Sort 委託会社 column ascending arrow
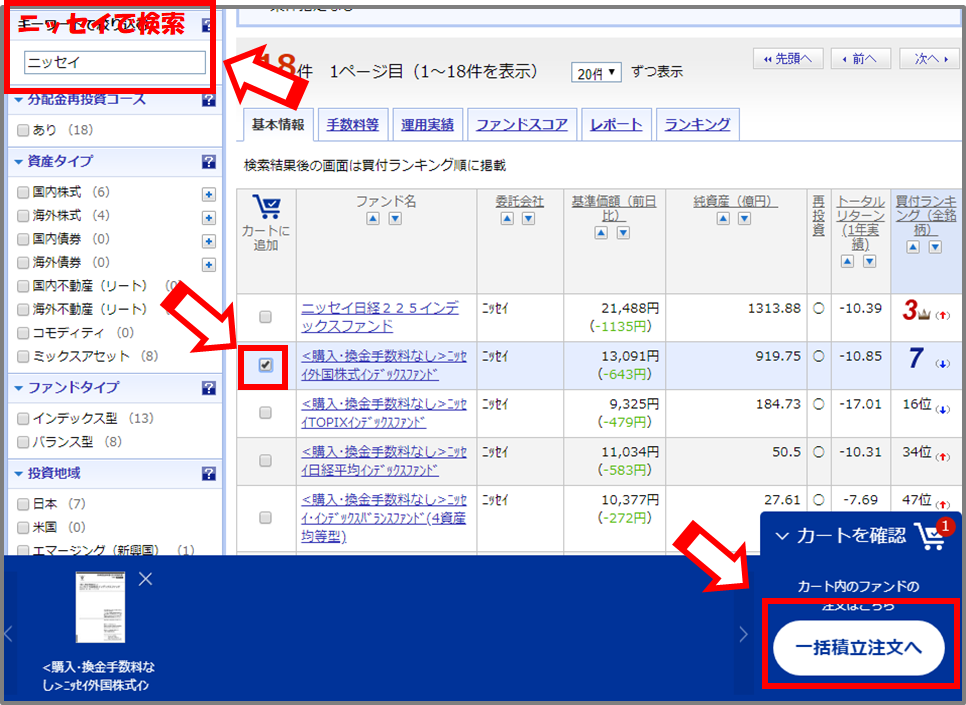The height and width of the screenshot is (705, 966). pos(507,219)
